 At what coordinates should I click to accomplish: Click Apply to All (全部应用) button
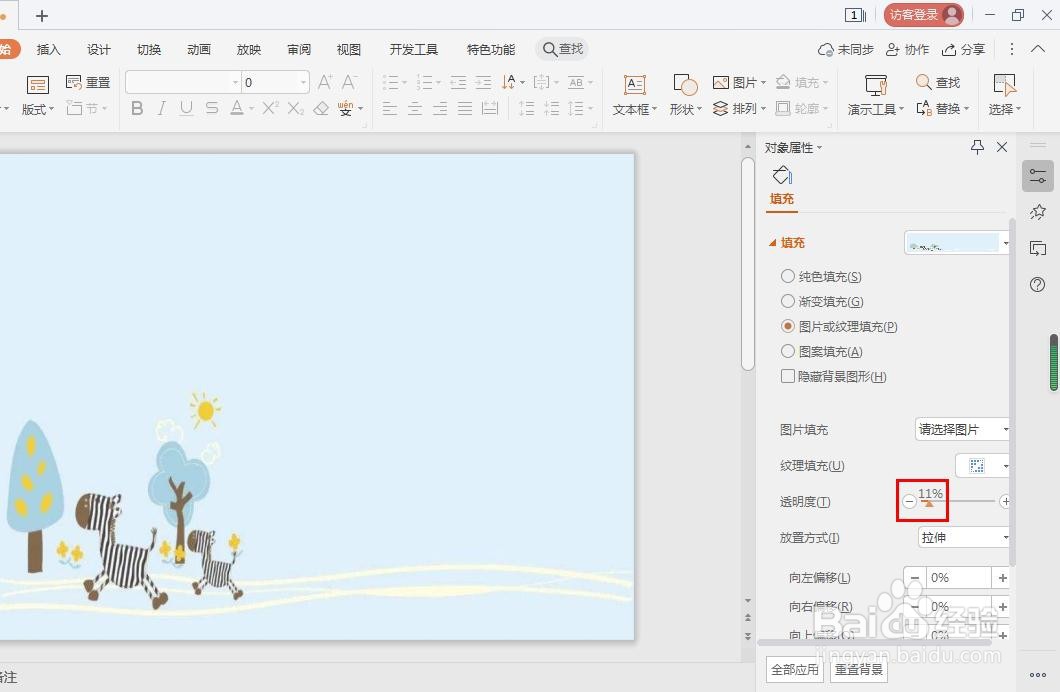(794, 670)
